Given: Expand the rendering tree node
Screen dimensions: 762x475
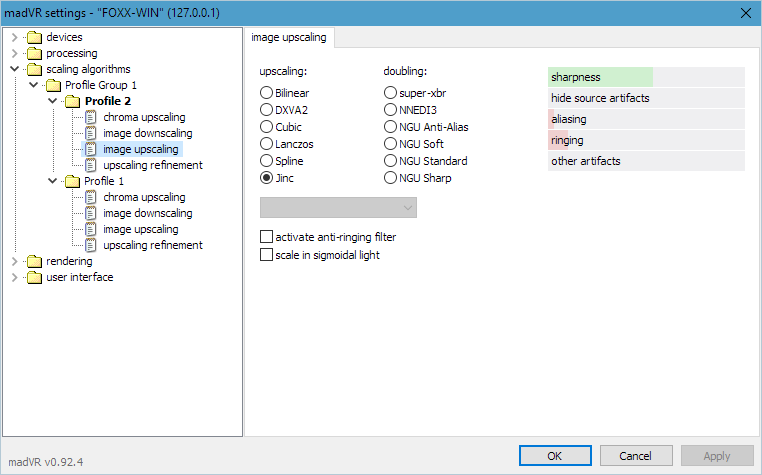Looking at the screenshot, I should point(15,262).
